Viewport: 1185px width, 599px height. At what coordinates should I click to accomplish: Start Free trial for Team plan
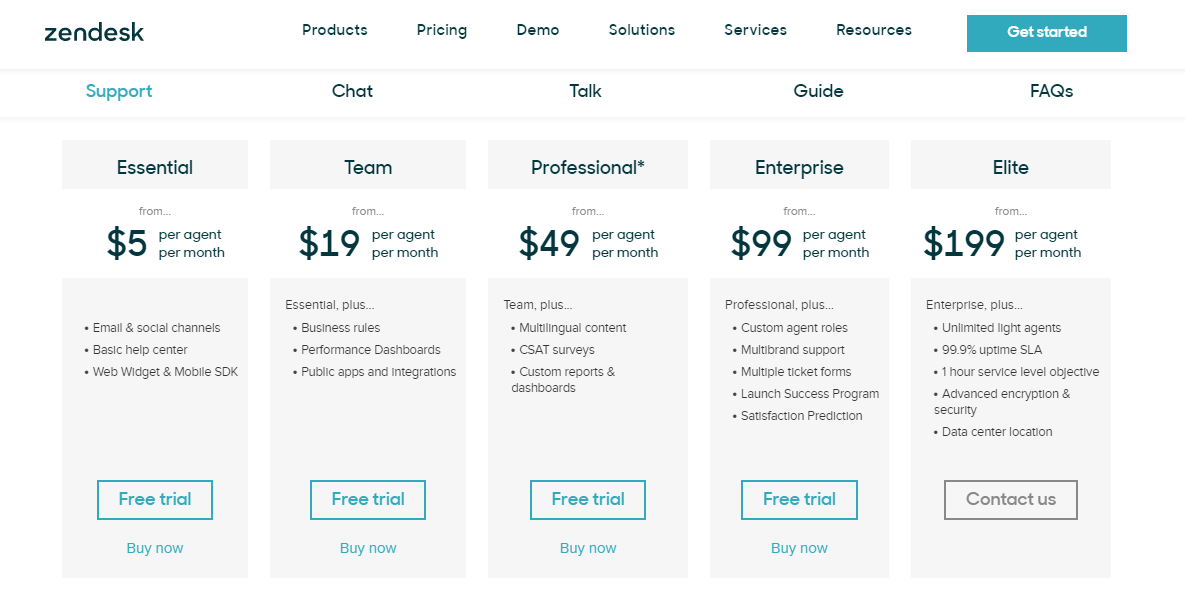[x=368, y=500]
